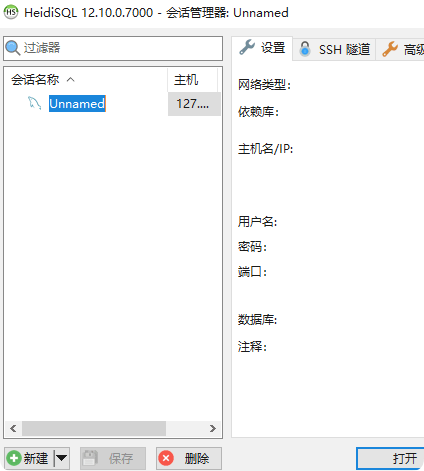Image resolution: width=424 pixels, height=471 pixels.
Task: Click the 主机 column header
Action: [192, 80]
